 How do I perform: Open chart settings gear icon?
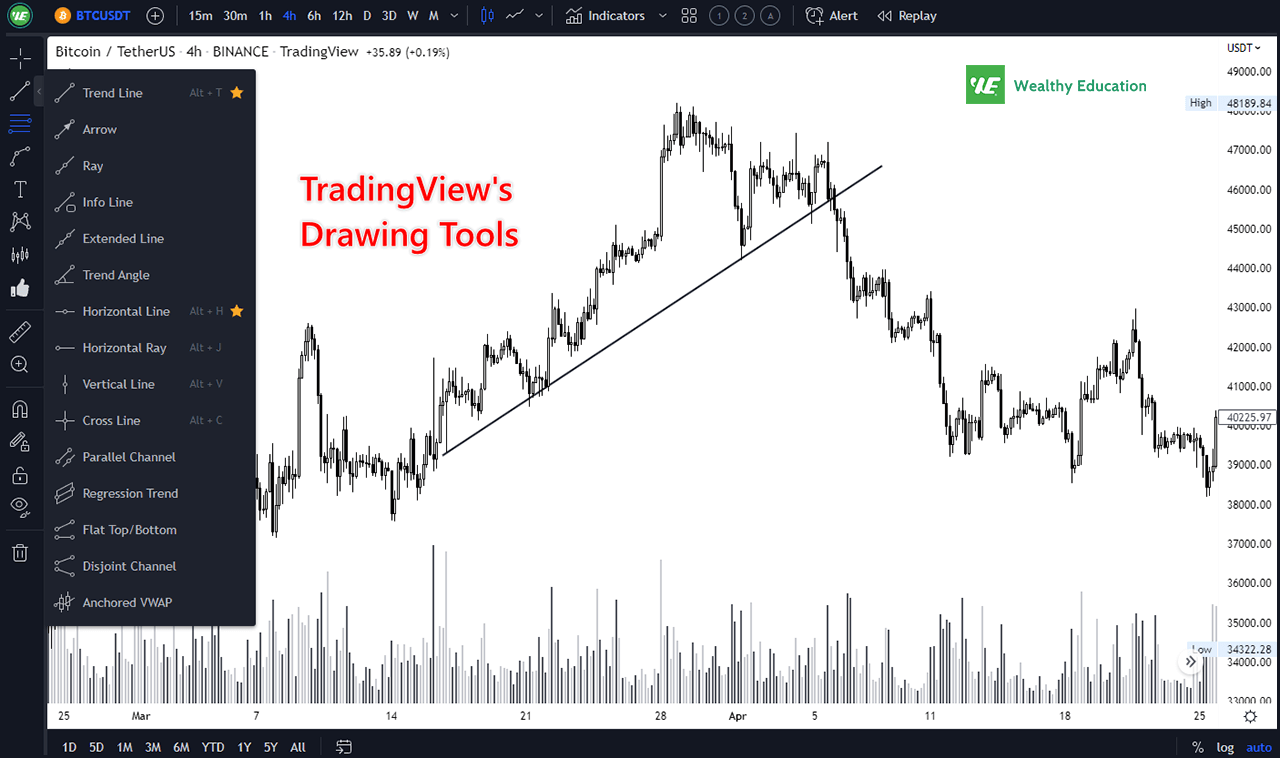1250,716
